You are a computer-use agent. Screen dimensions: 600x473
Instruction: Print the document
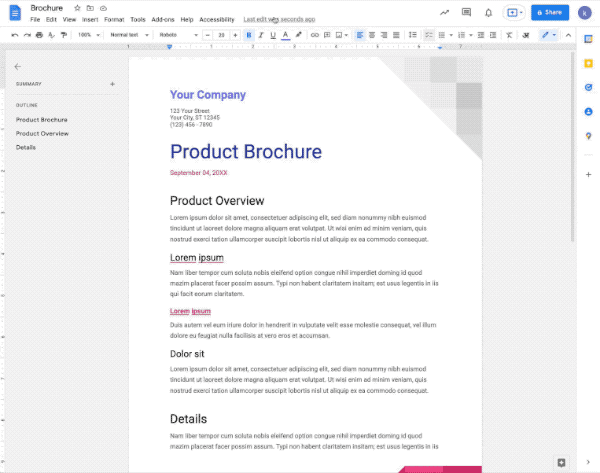(39, 35)
